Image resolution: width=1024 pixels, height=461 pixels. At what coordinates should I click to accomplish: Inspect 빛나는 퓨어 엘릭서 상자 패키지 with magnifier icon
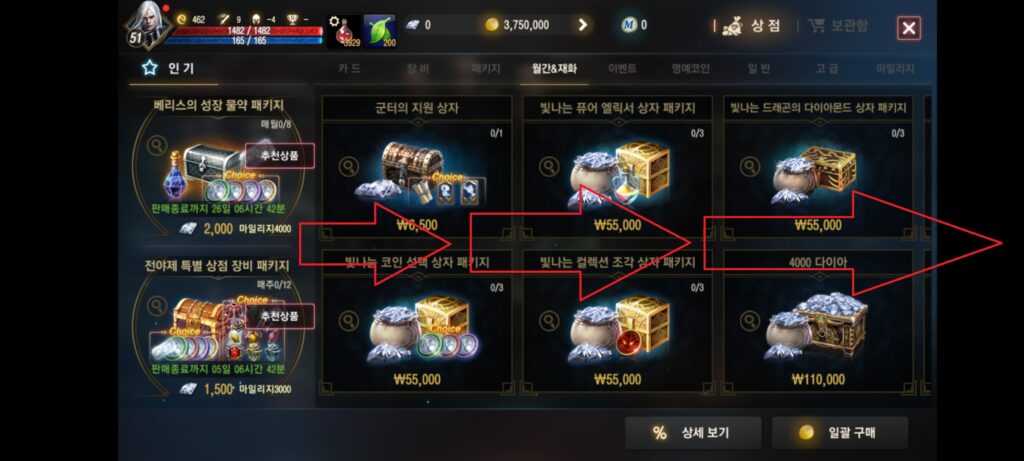(549, 167)
